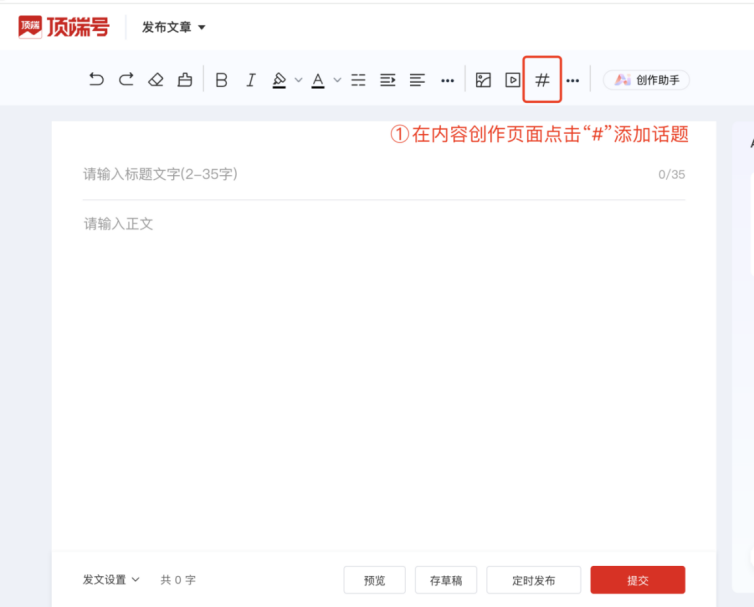Toggle italic formatting

click(x=251, y=80)
